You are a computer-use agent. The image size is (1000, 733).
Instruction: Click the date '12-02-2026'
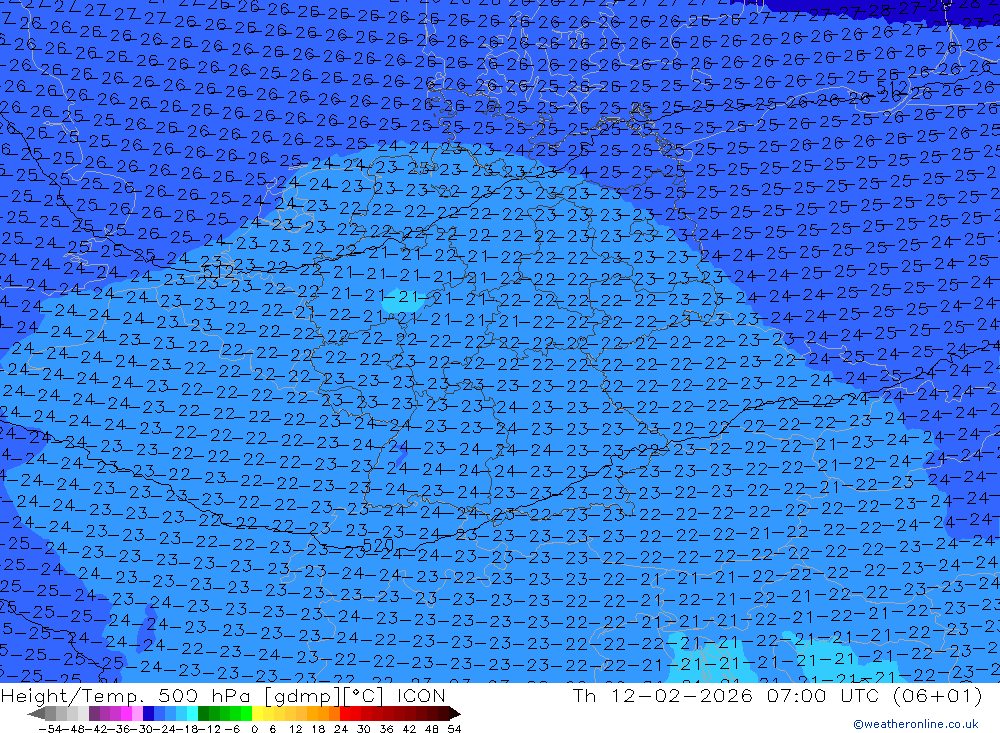point(681,695)
